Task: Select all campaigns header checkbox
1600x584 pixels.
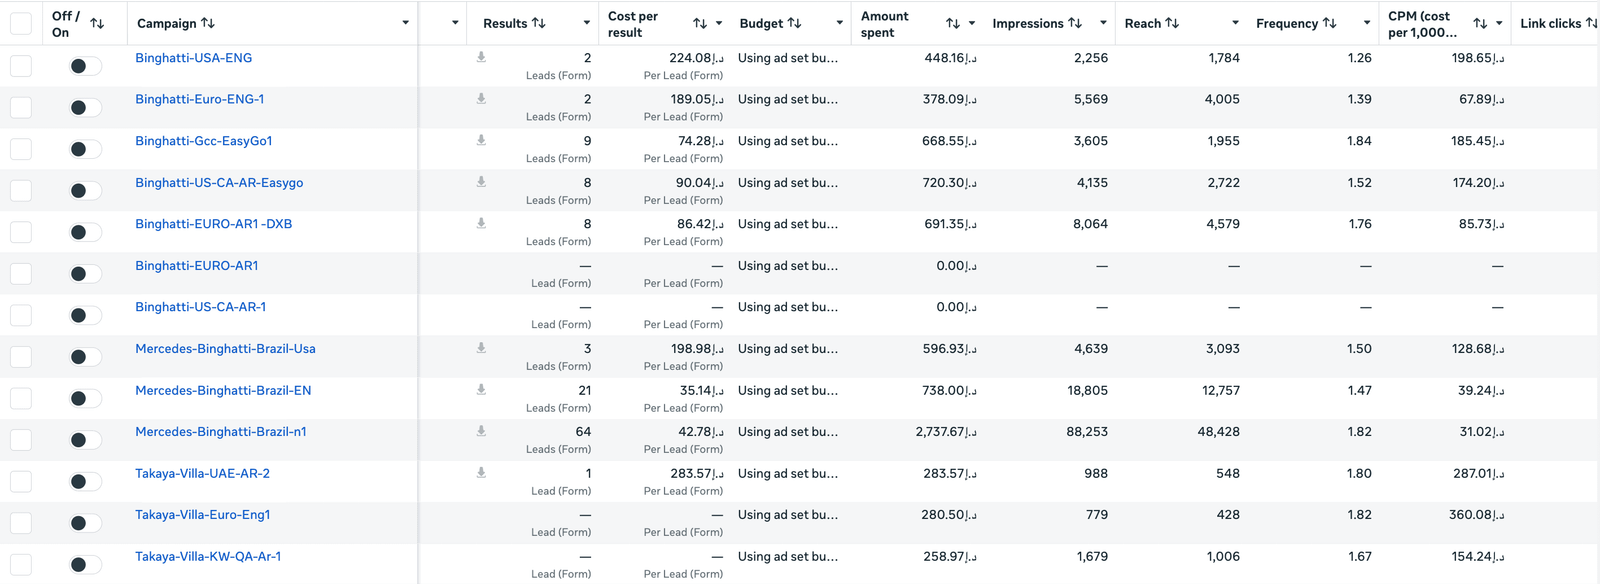Action: coord(21,23)
